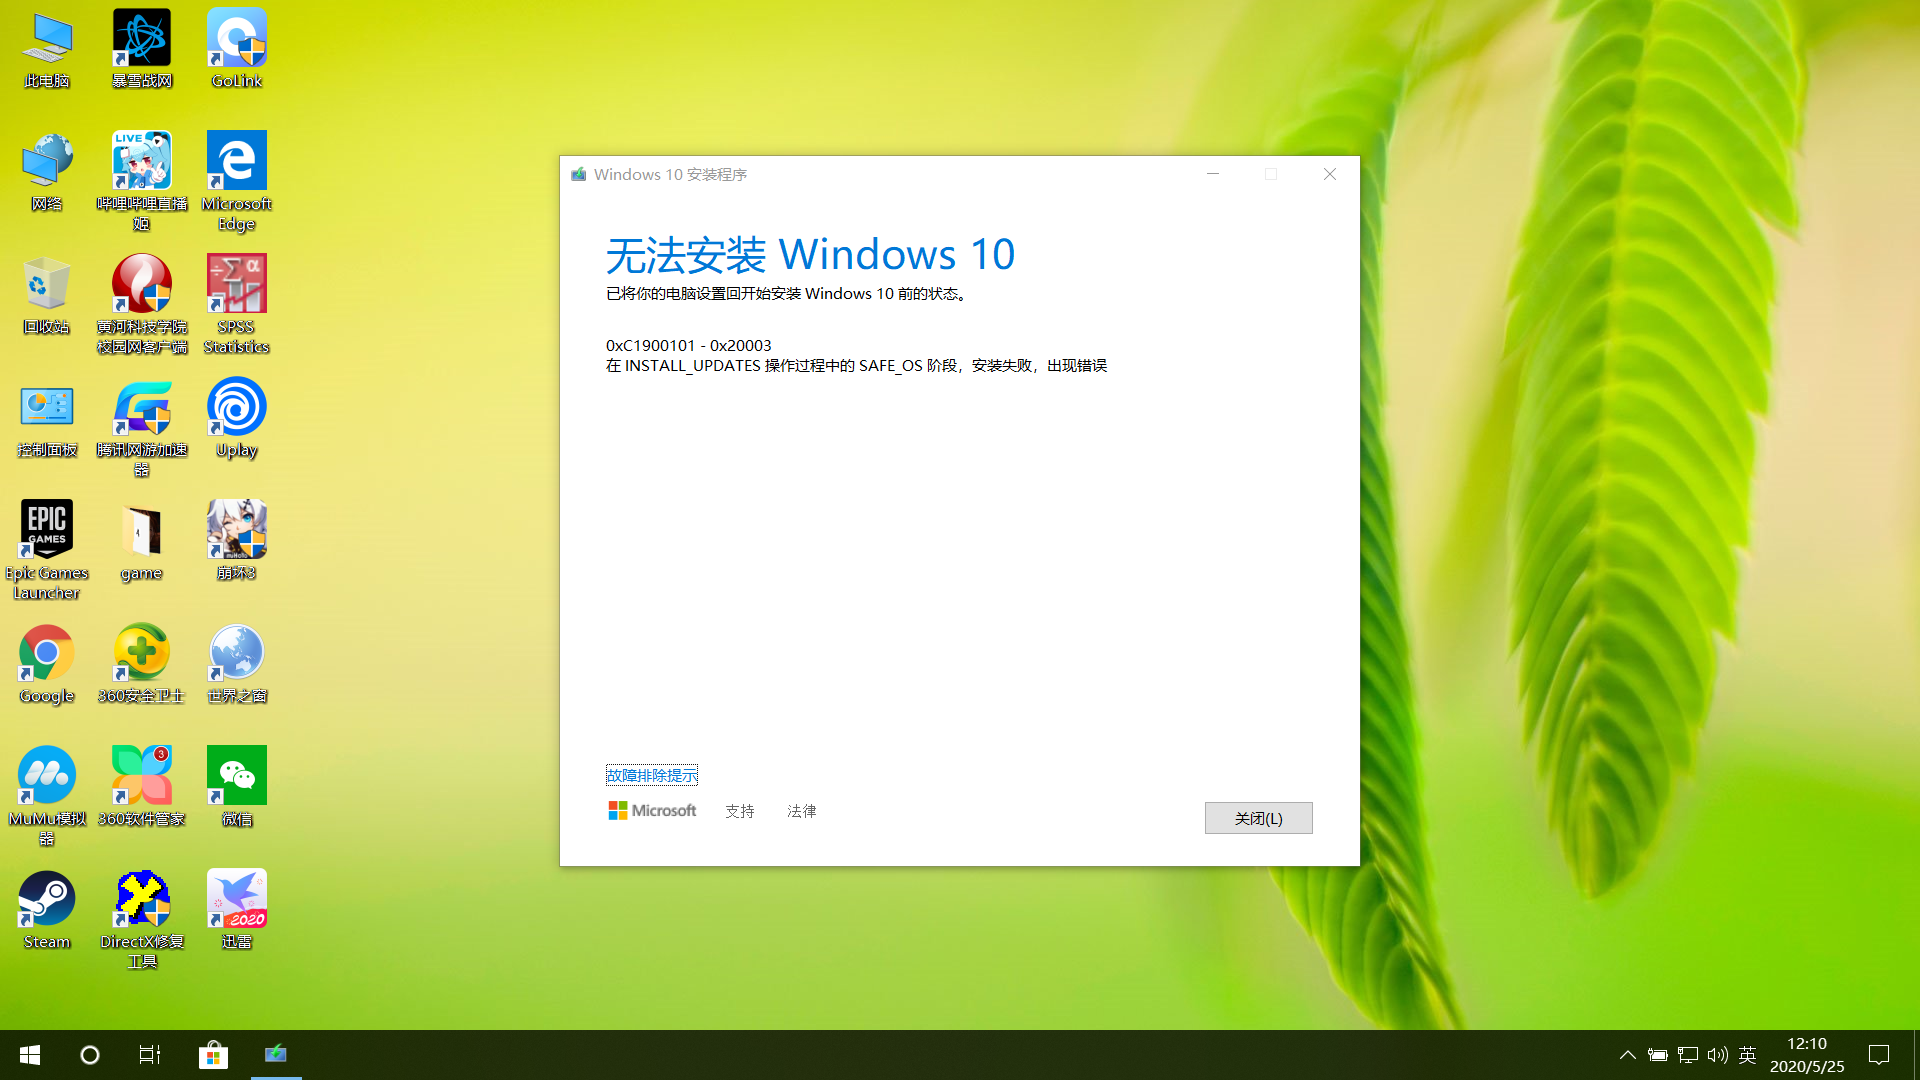The height and width of the screenshot is (1080, 1920).
Task: Click the 关闭(L) button
Action: click(x=1258, y=818)
